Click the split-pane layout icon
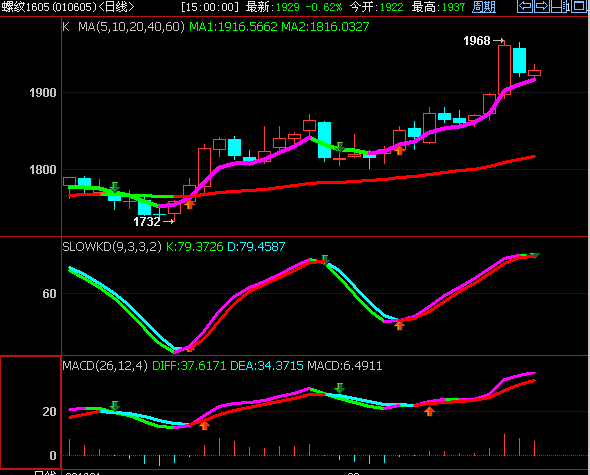This screenshot has height=475, width=590. [x=560, y=6]
